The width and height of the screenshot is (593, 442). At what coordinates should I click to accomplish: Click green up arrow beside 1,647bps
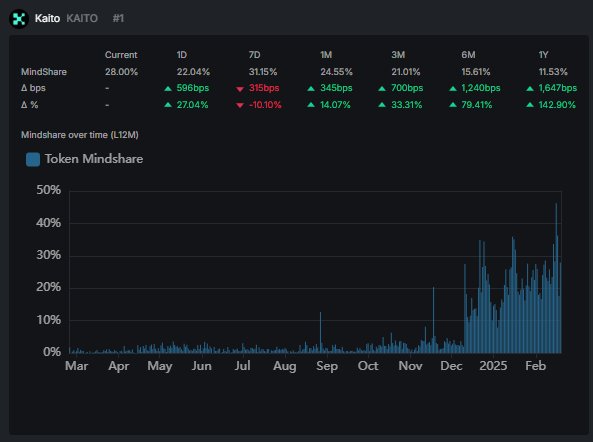point(530,88)
